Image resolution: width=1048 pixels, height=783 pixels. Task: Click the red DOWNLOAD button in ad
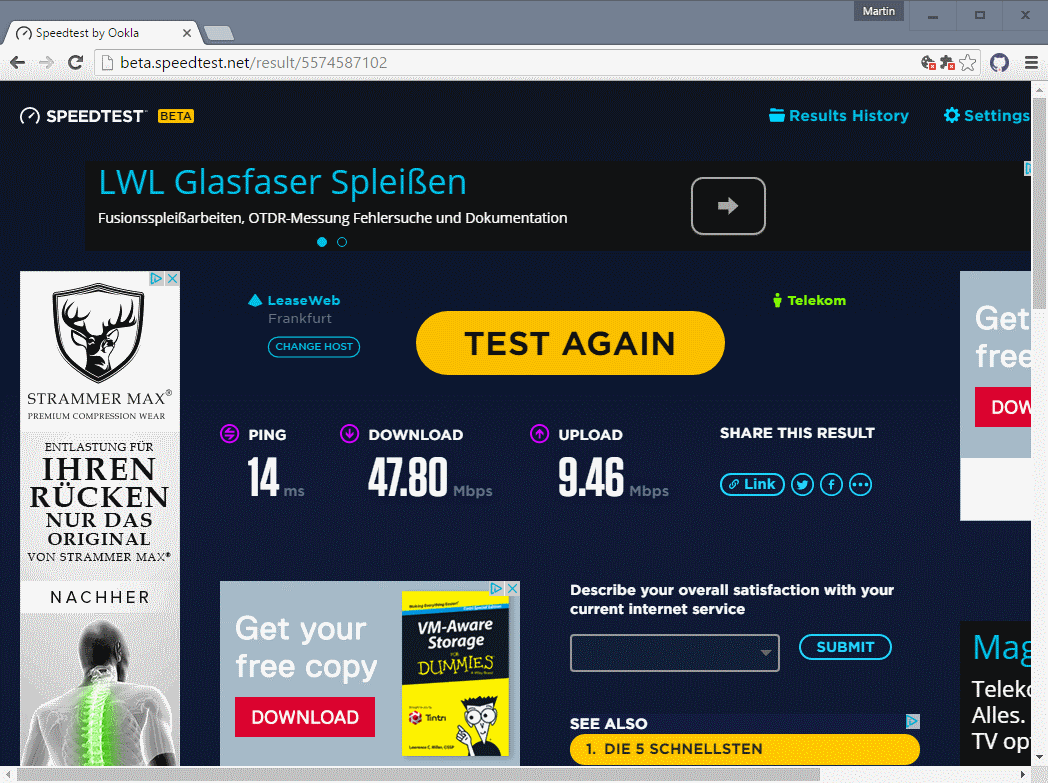tap(305, 717)
